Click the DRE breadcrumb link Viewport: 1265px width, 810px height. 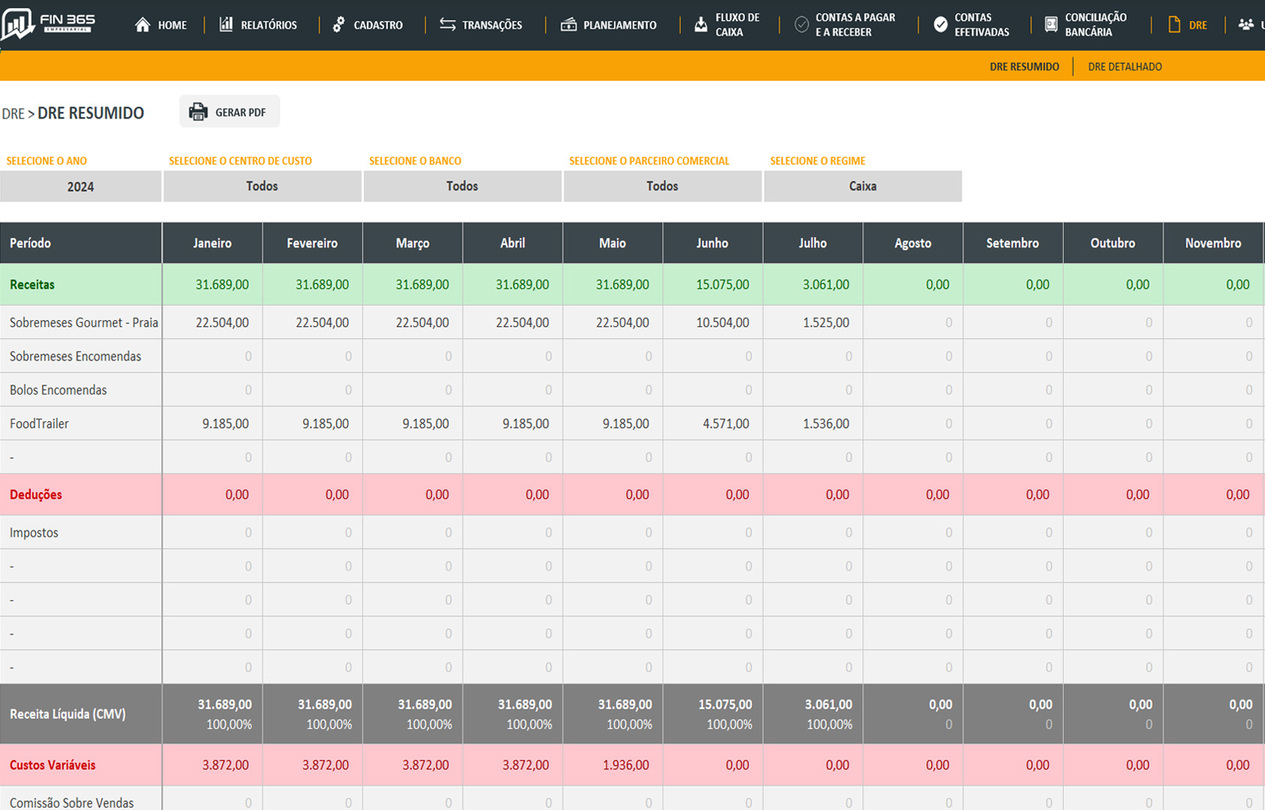(13, 113)
